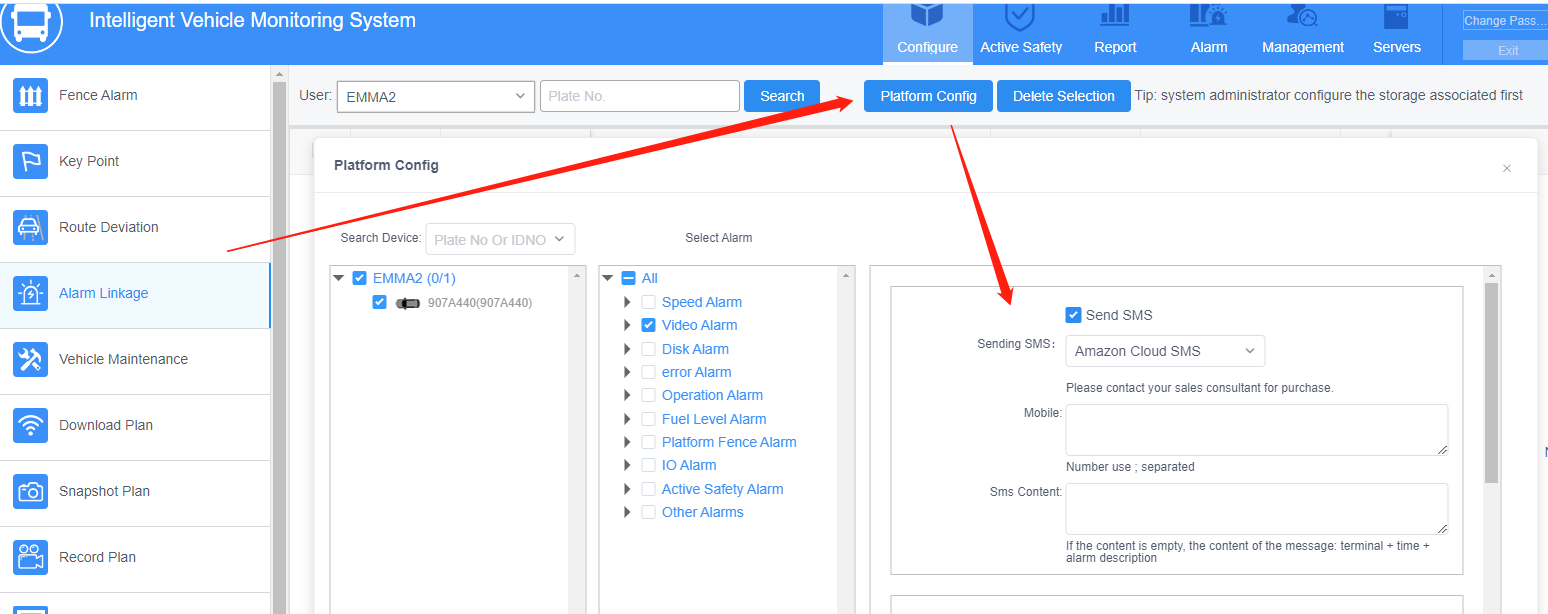Click the Change Password button

tap(1505, 21)
